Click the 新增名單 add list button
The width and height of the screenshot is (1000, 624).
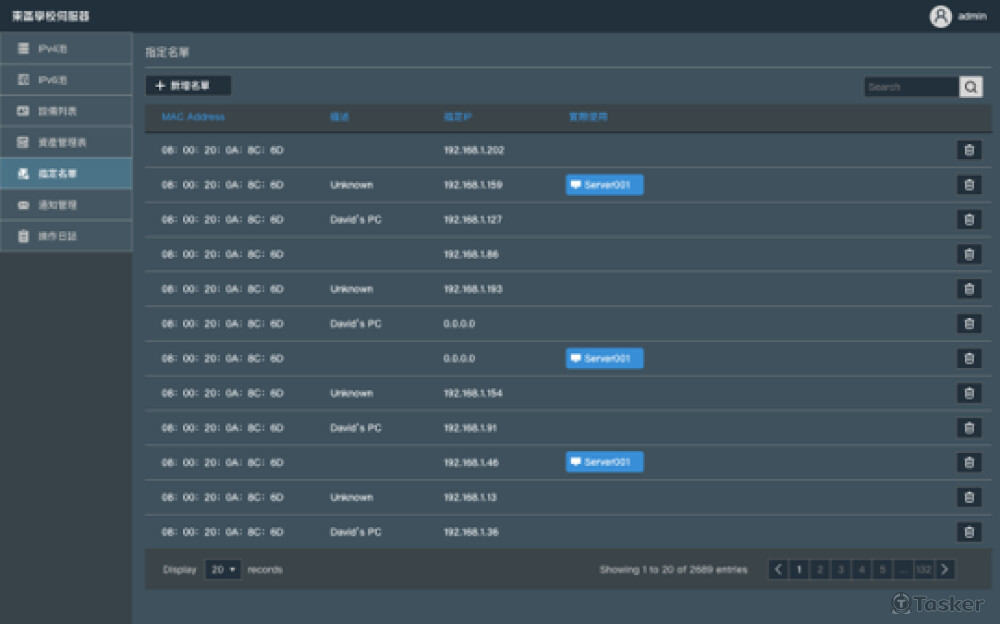(x=188, y=86)
